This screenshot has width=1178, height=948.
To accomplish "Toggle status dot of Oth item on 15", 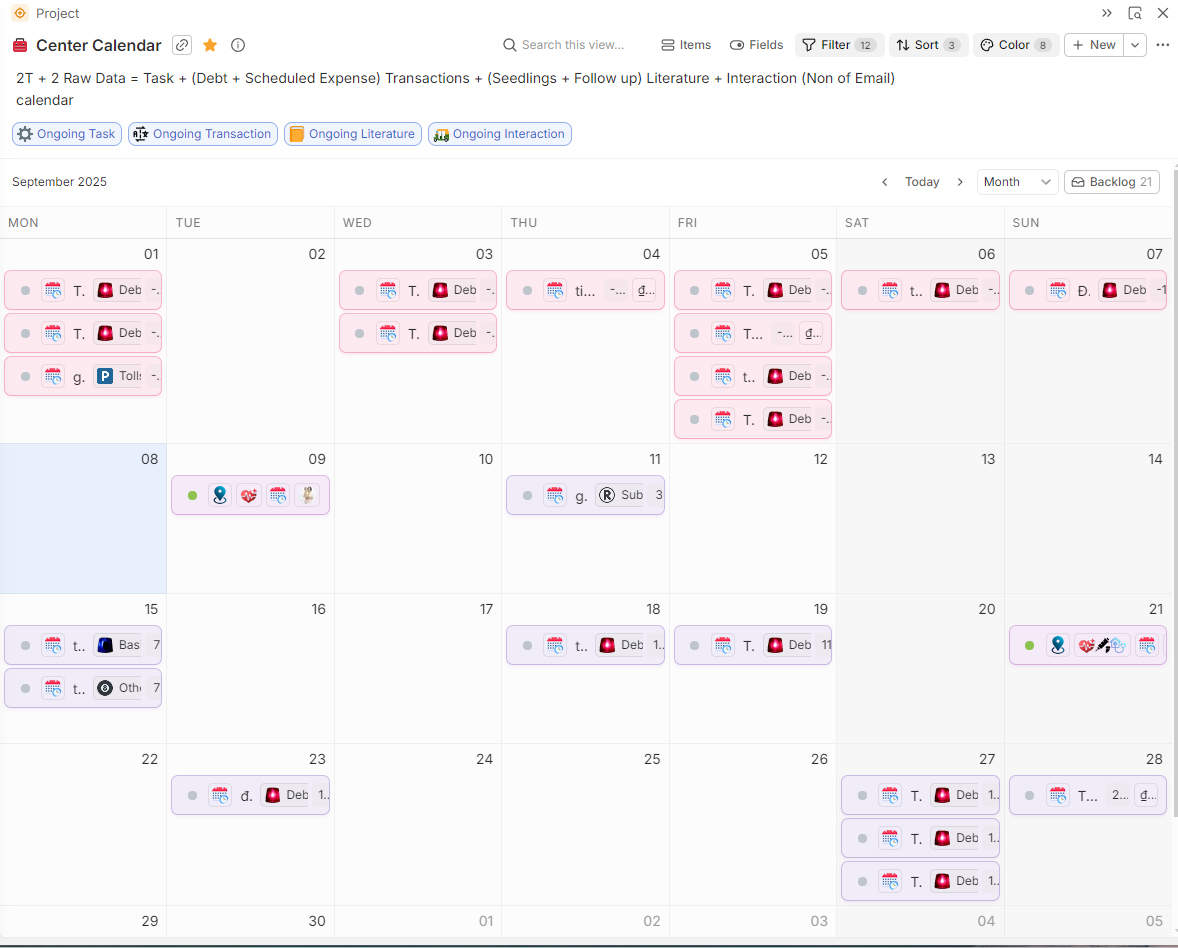I will click(26, 689).
